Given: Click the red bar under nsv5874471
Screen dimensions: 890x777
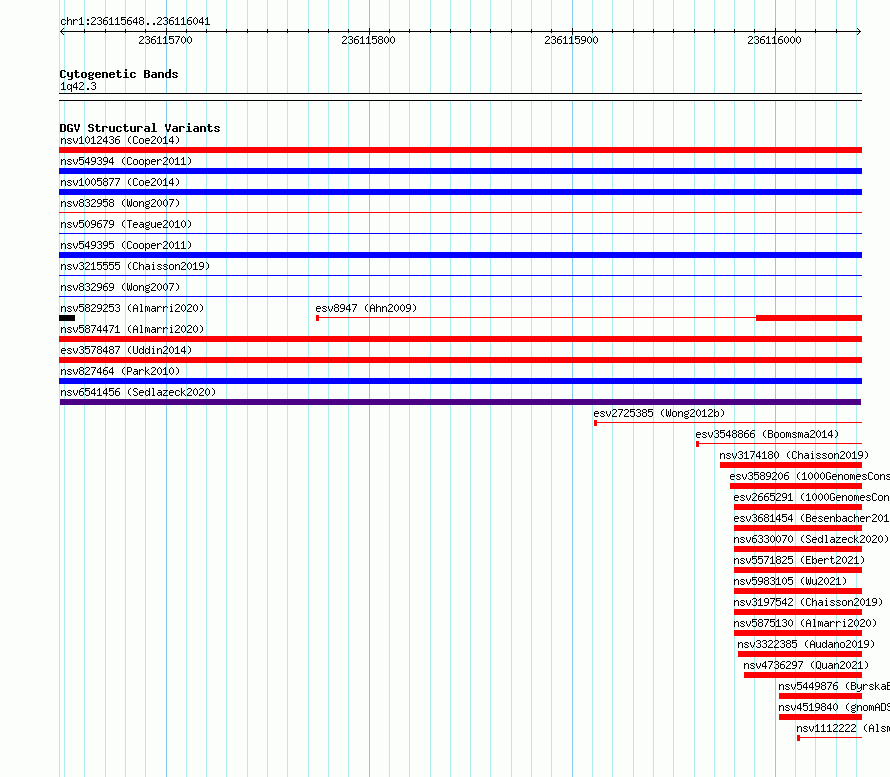Looking at the screenshot, I should [x=460, y=339].
